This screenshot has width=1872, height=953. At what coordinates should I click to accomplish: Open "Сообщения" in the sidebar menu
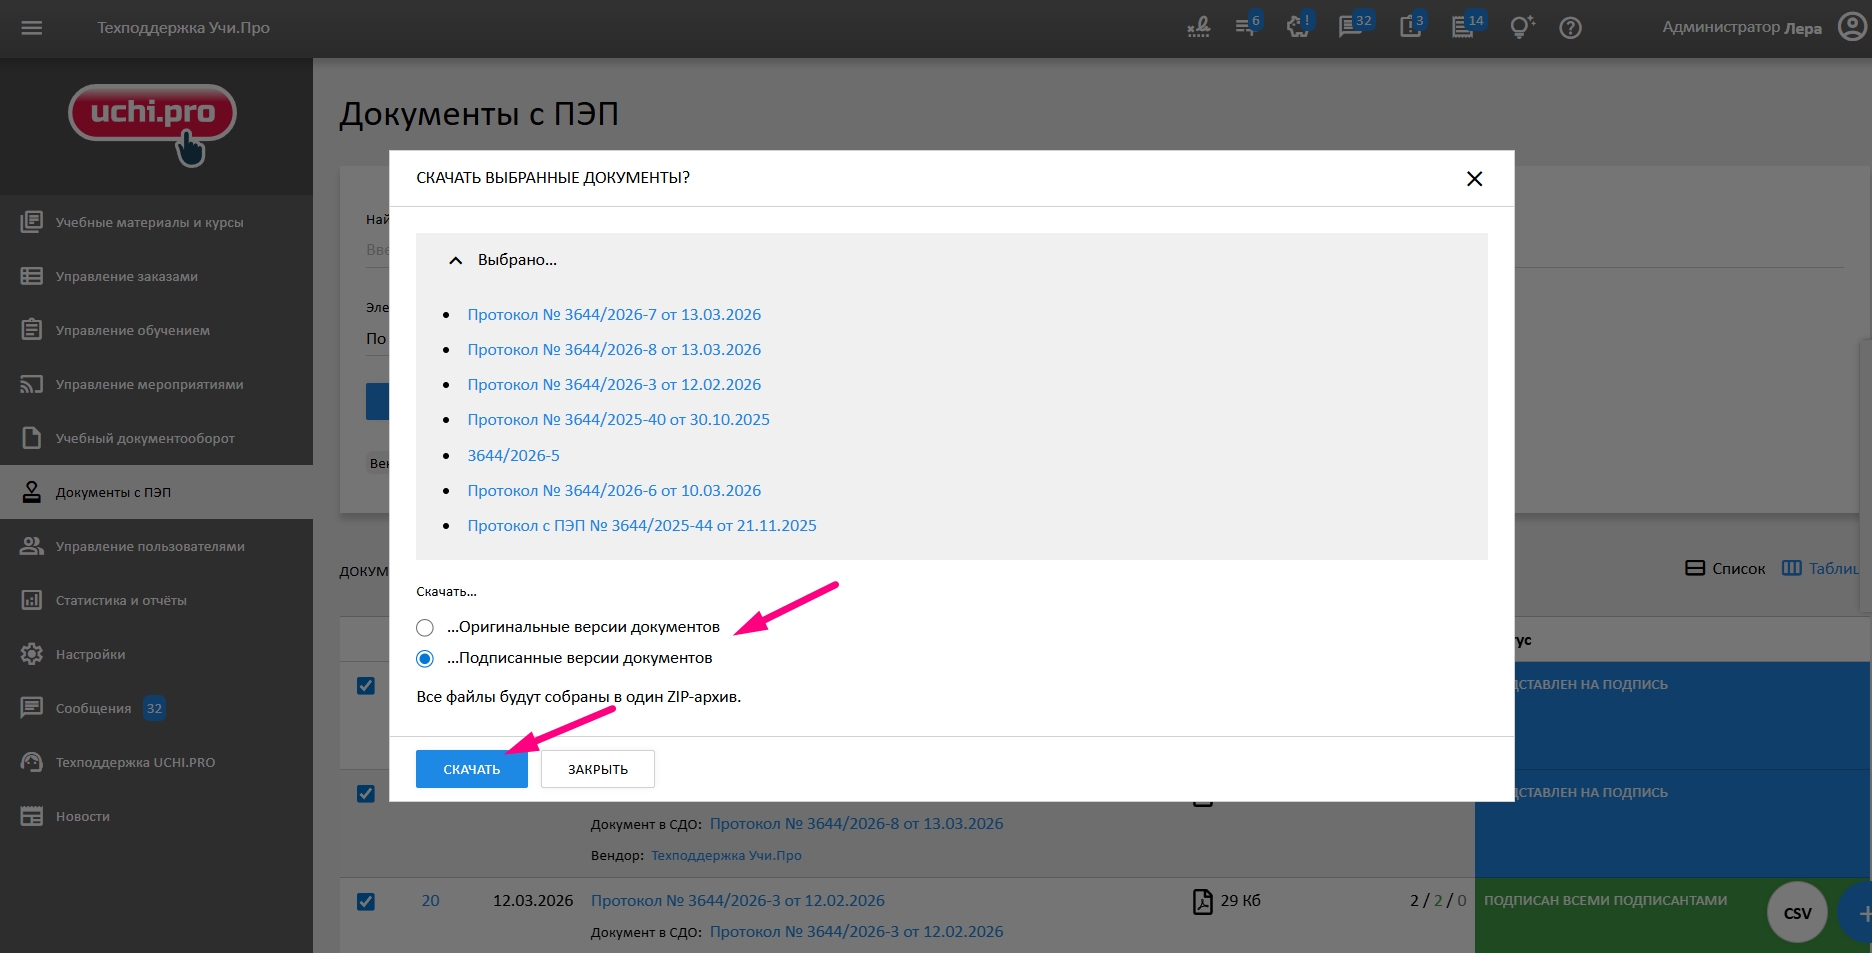click(93, 708)
